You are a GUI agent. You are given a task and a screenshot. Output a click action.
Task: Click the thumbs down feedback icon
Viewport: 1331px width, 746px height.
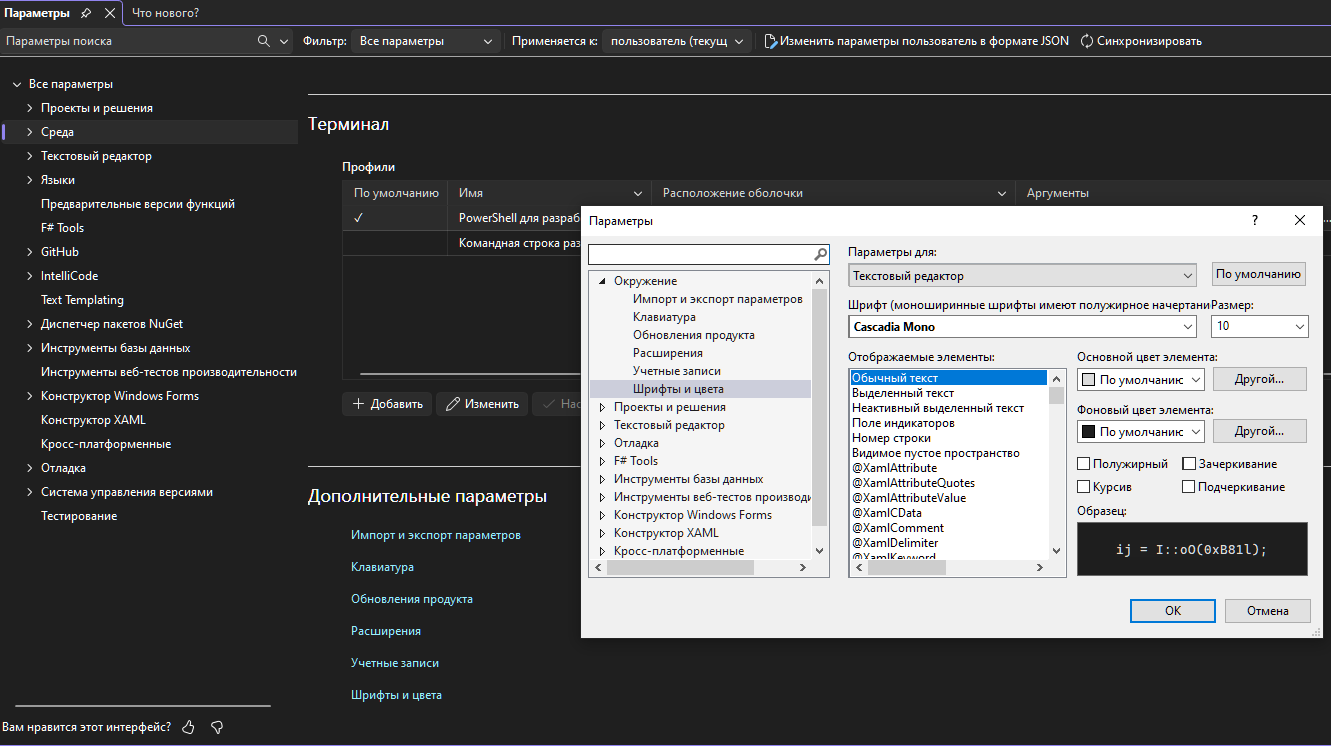coord(216,727)
